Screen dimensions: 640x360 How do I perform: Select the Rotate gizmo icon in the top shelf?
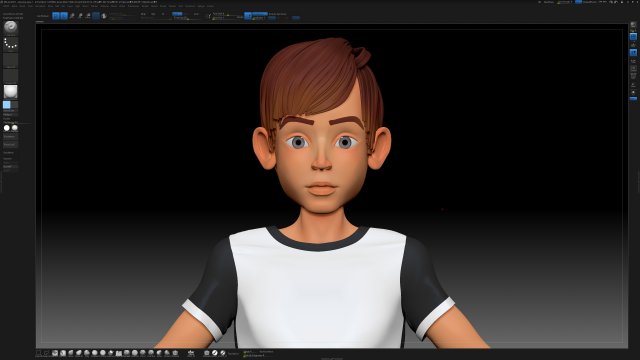coord(88,16)
